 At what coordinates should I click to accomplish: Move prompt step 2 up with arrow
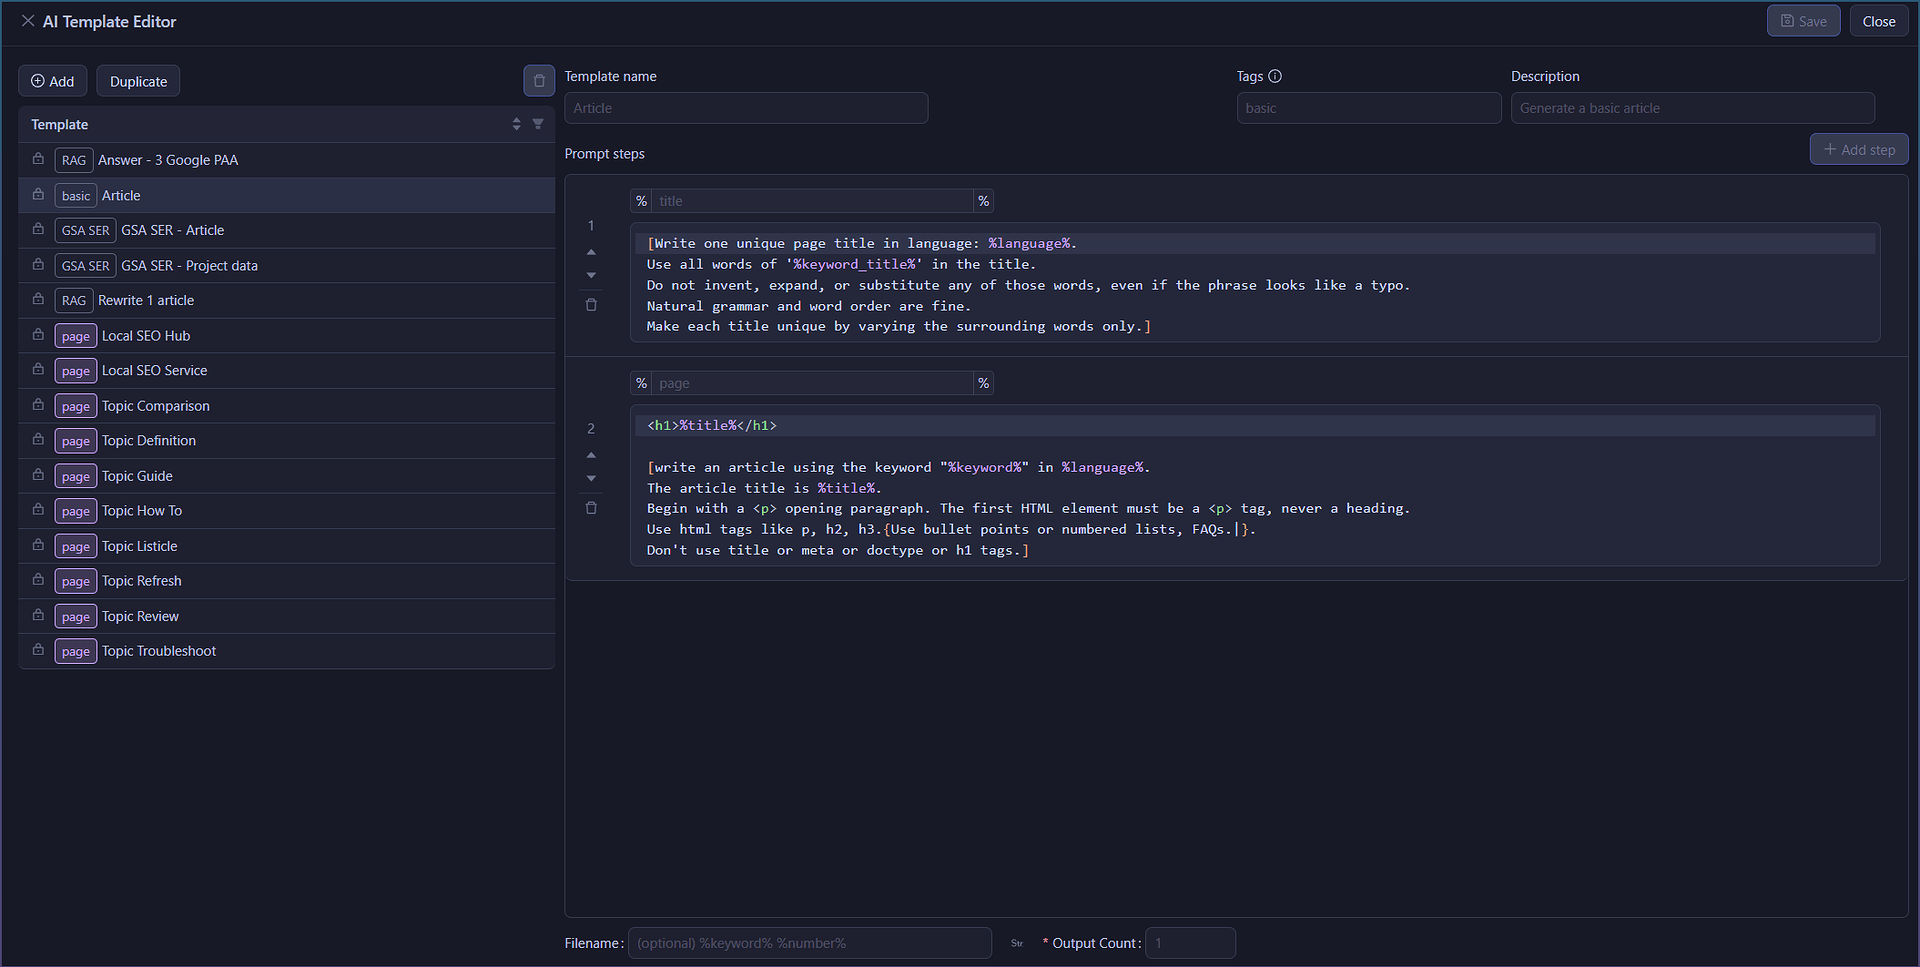tap(591, 455)
